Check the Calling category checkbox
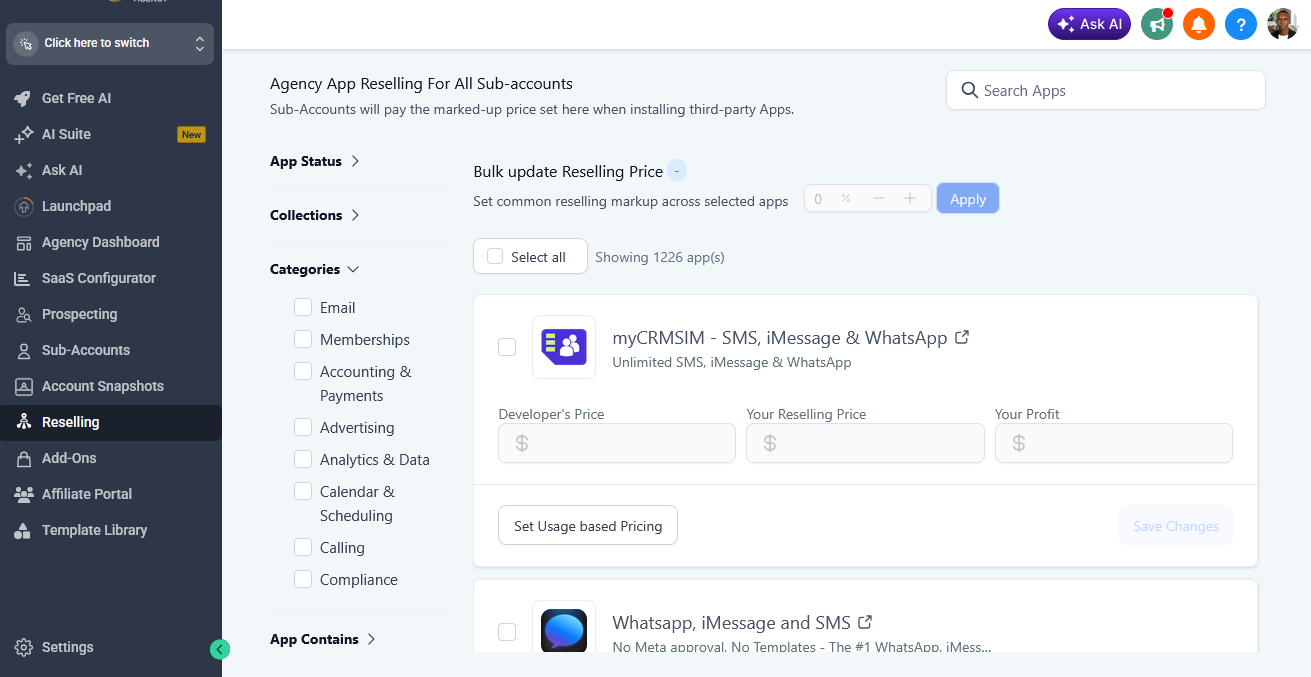The image size is (1311, 677). [303, 547]
